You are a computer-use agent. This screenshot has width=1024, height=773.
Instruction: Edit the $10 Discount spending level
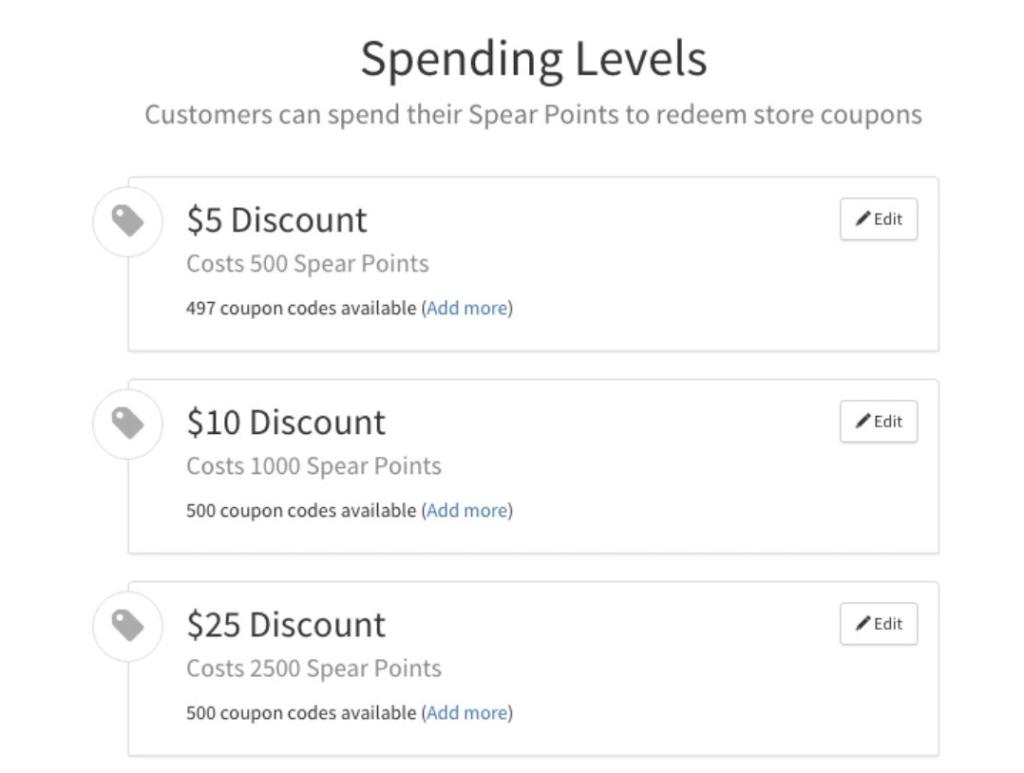(x=878, y=421)
